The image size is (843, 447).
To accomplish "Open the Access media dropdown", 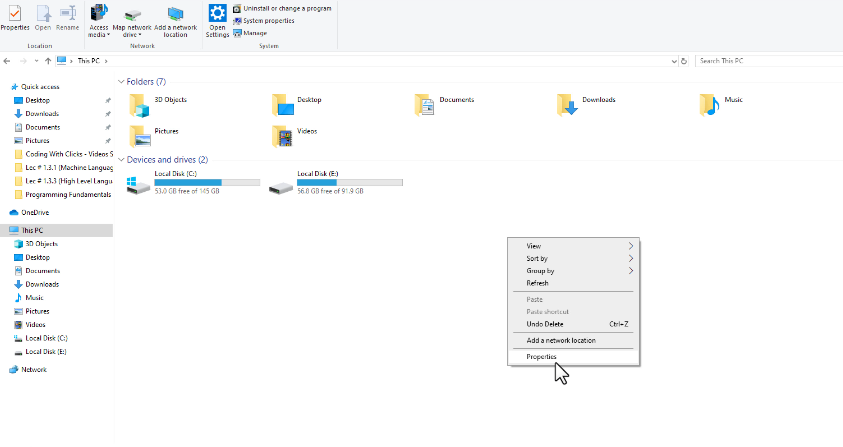I will click(x=99, y=21).
